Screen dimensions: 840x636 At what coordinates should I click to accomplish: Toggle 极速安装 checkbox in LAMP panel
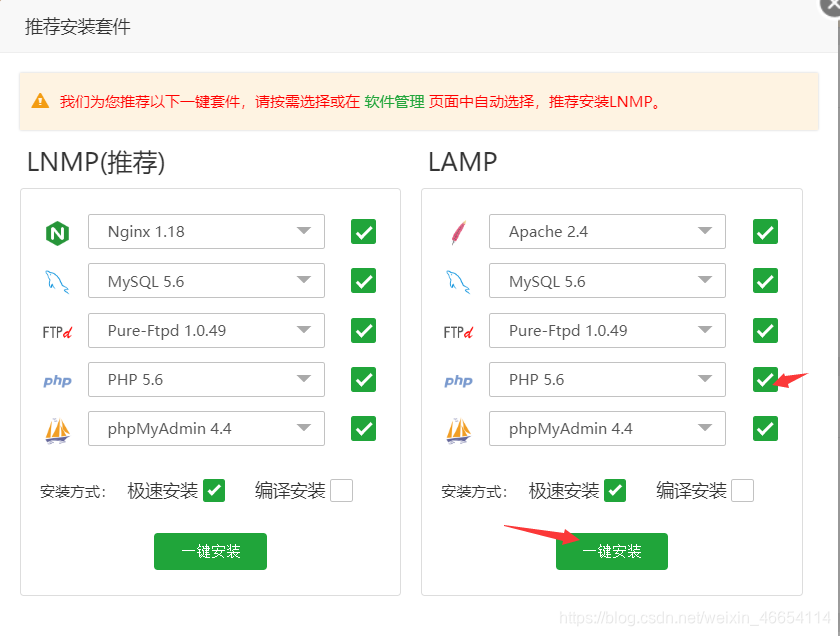click(615, 490)
